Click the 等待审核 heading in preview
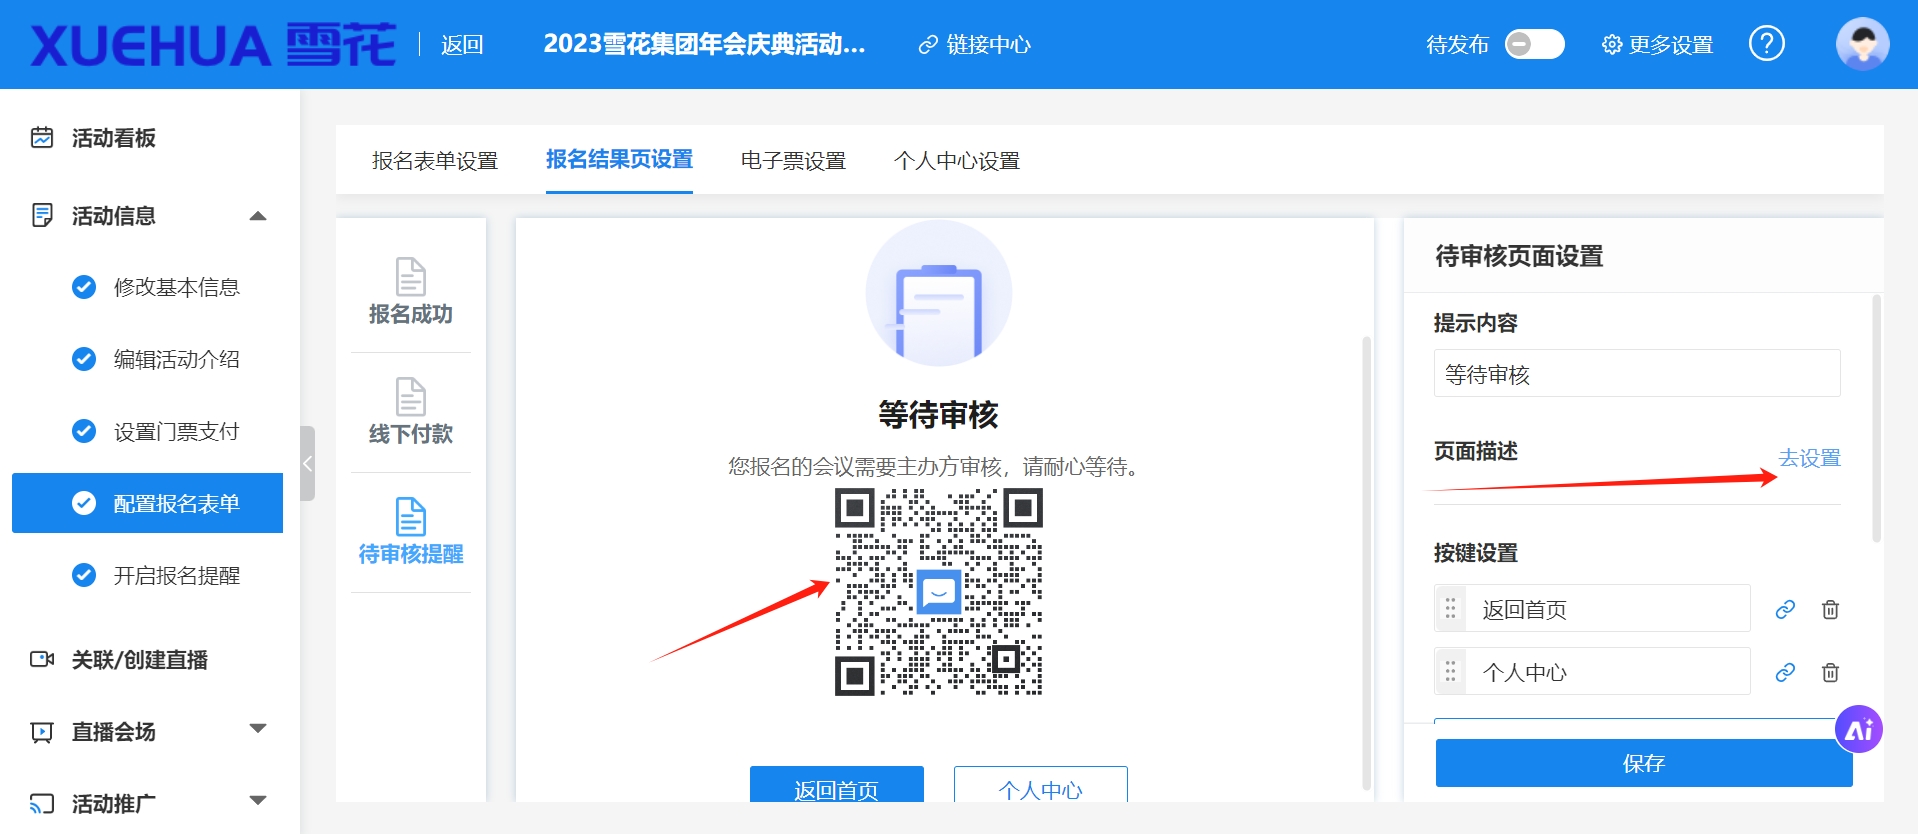Image resolution: width=1918 pixels, height=834 pixels. (938, 415)
